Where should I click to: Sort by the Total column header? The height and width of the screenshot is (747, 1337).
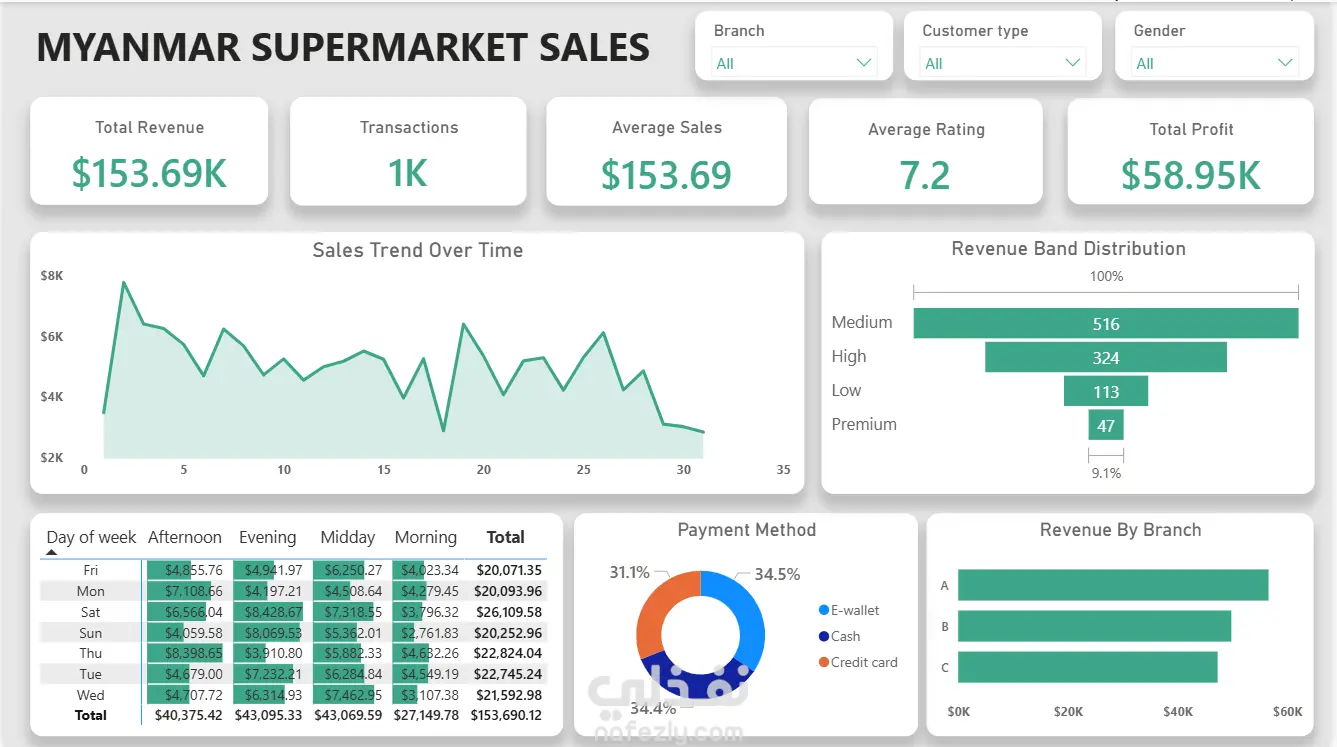[505, 537]
